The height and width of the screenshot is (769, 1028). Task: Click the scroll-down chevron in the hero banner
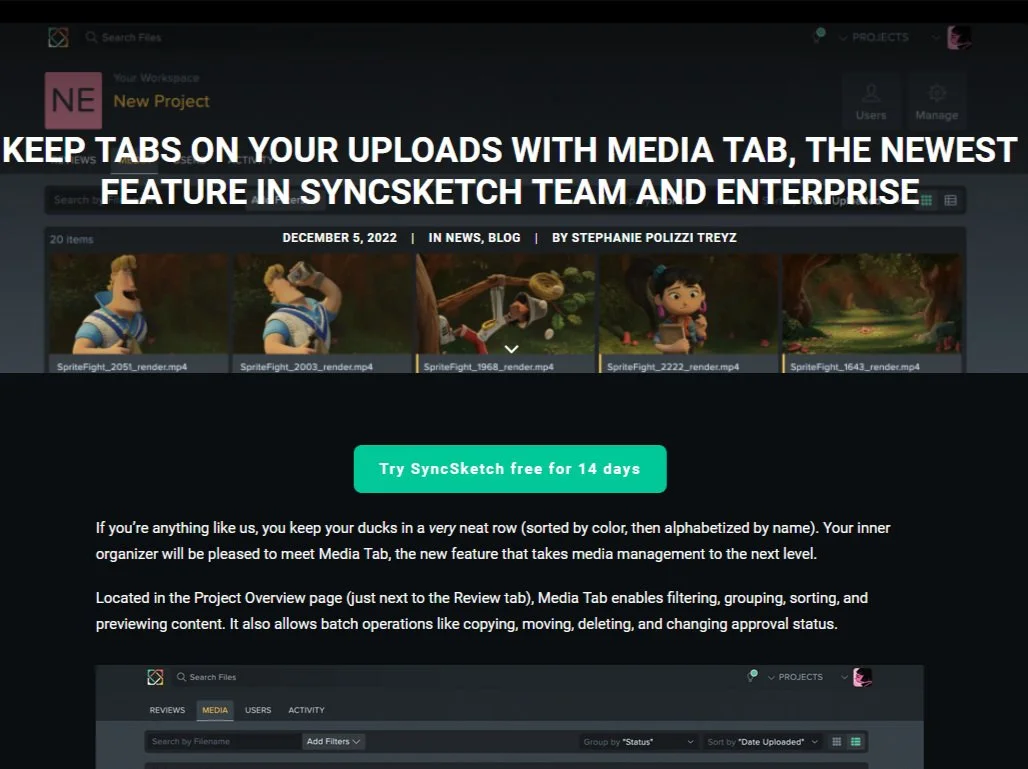[511, 349]
